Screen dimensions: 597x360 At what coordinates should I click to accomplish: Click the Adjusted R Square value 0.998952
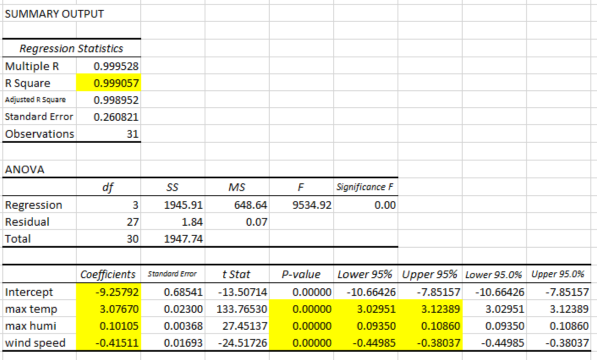[116, 100]
